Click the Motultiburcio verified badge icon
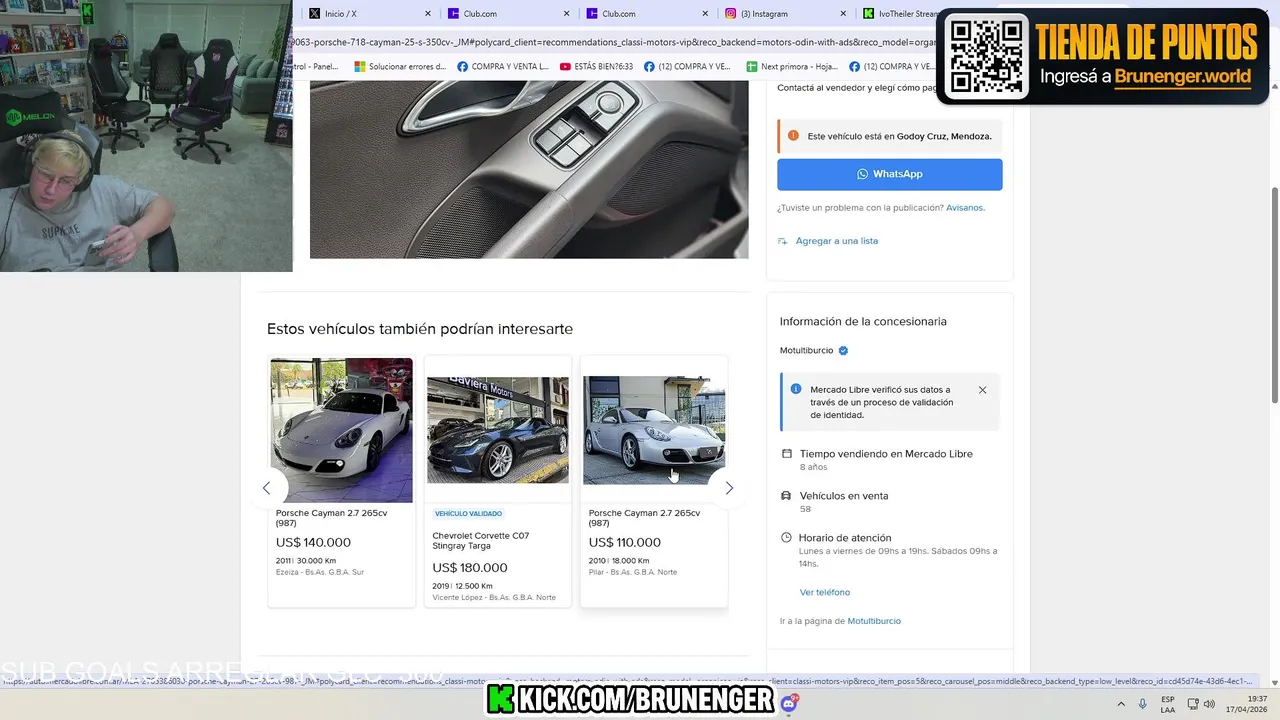The image size is (1280, 720). click(x=843, y=351)
